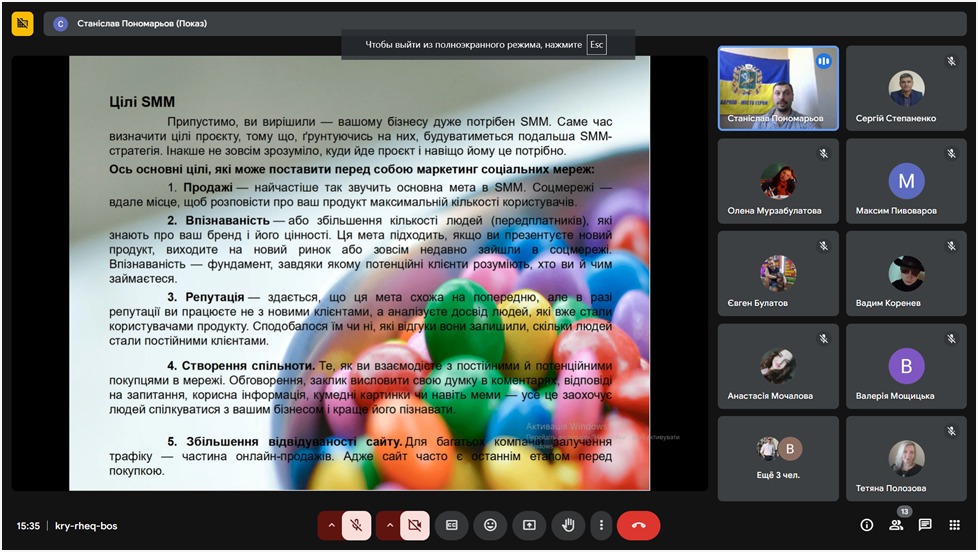Click slide text '1. Продажі'
Screen dimensions: 978x552
point(200,187)
